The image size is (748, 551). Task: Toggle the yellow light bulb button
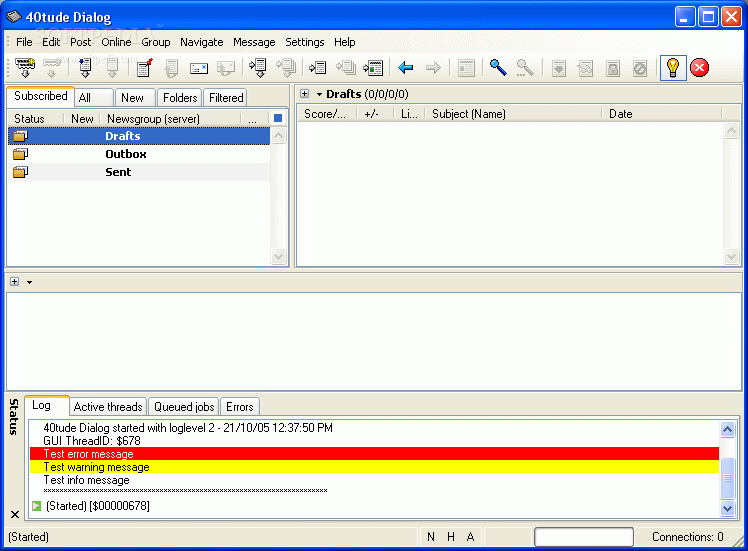coord(673,68)
